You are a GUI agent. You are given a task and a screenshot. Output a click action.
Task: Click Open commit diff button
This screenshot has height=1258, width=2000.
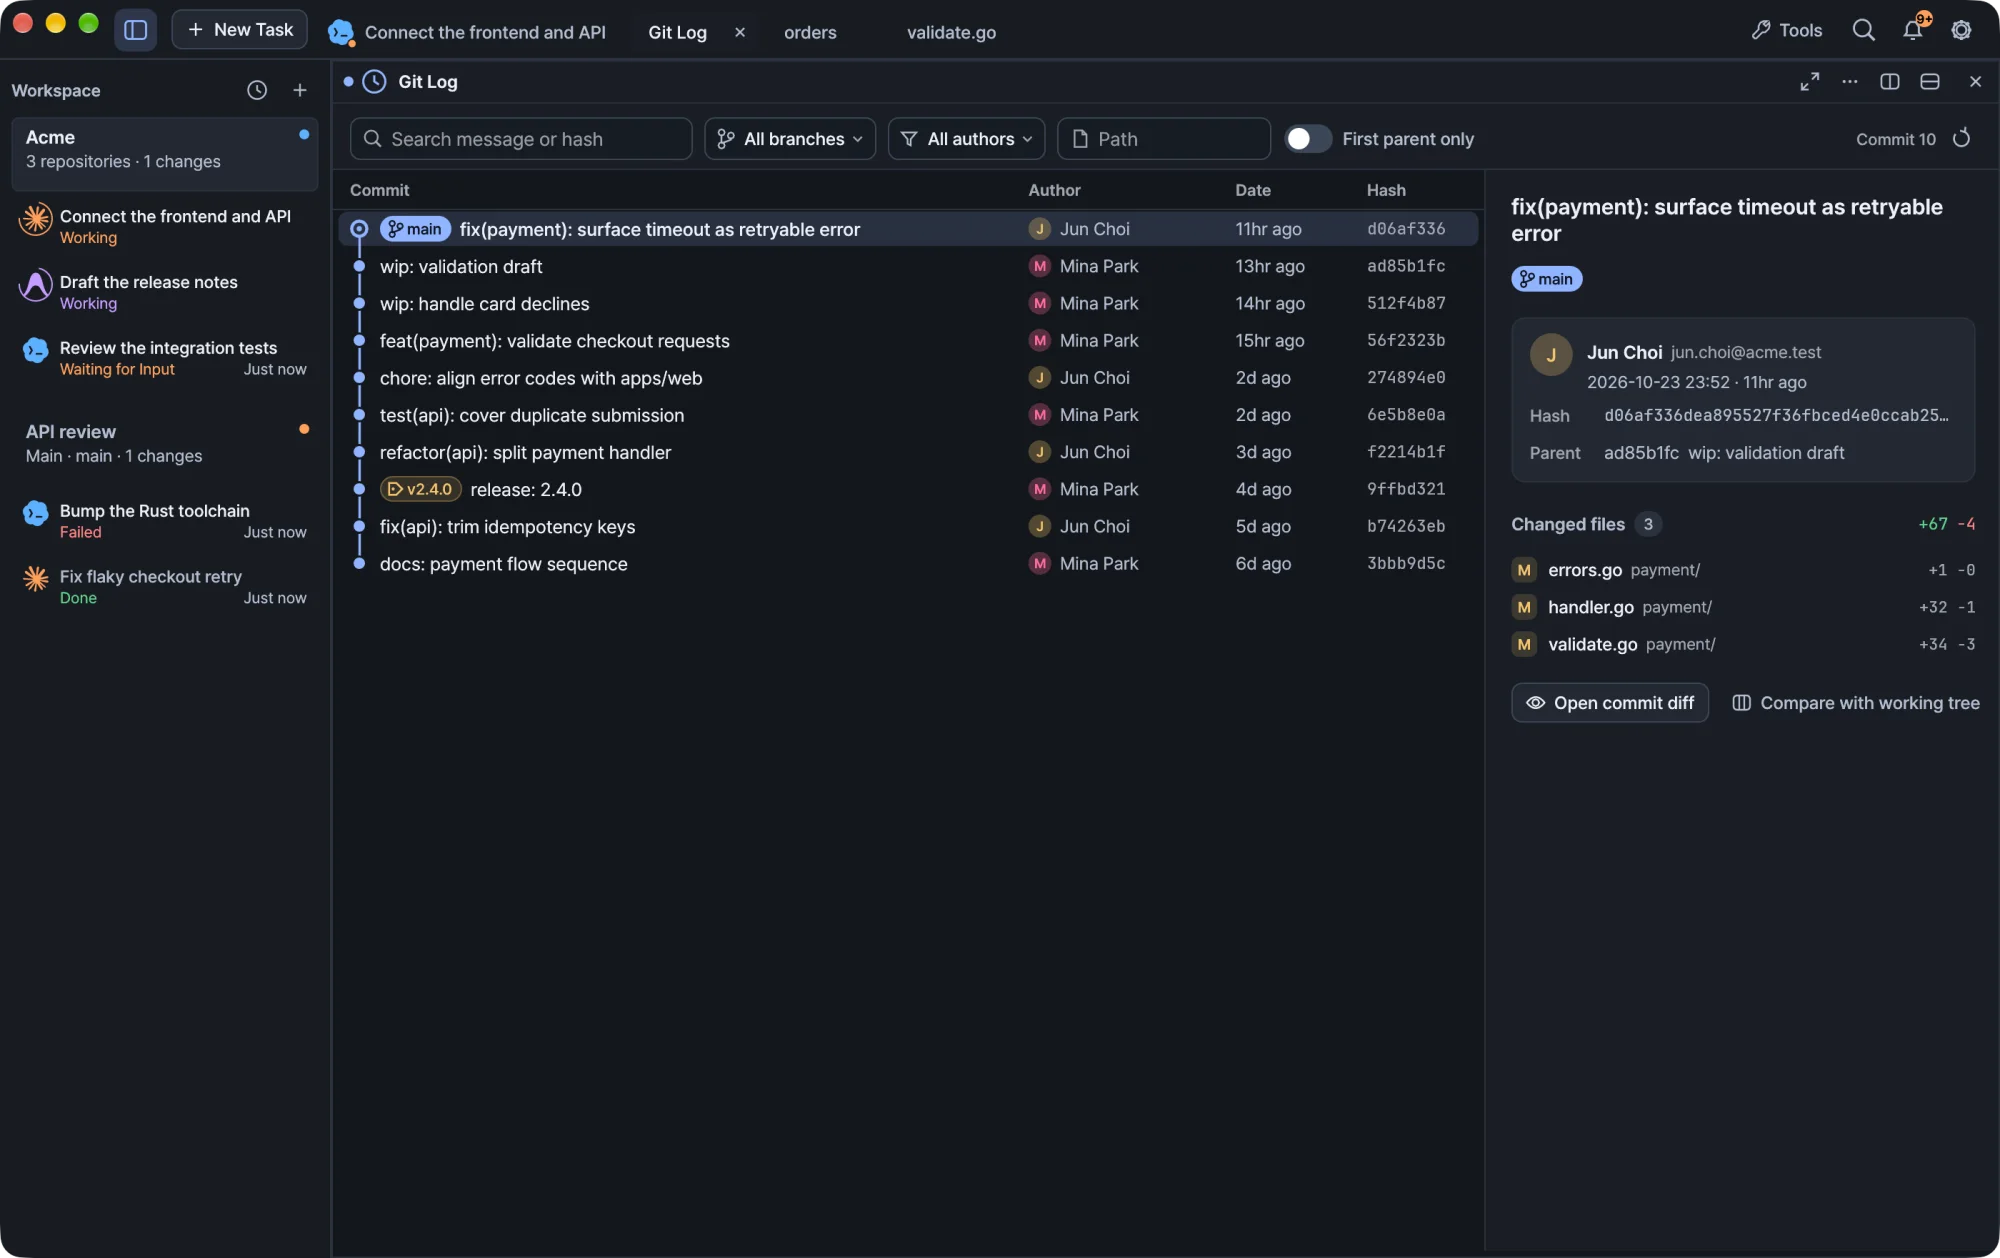tap(1609, 703)
